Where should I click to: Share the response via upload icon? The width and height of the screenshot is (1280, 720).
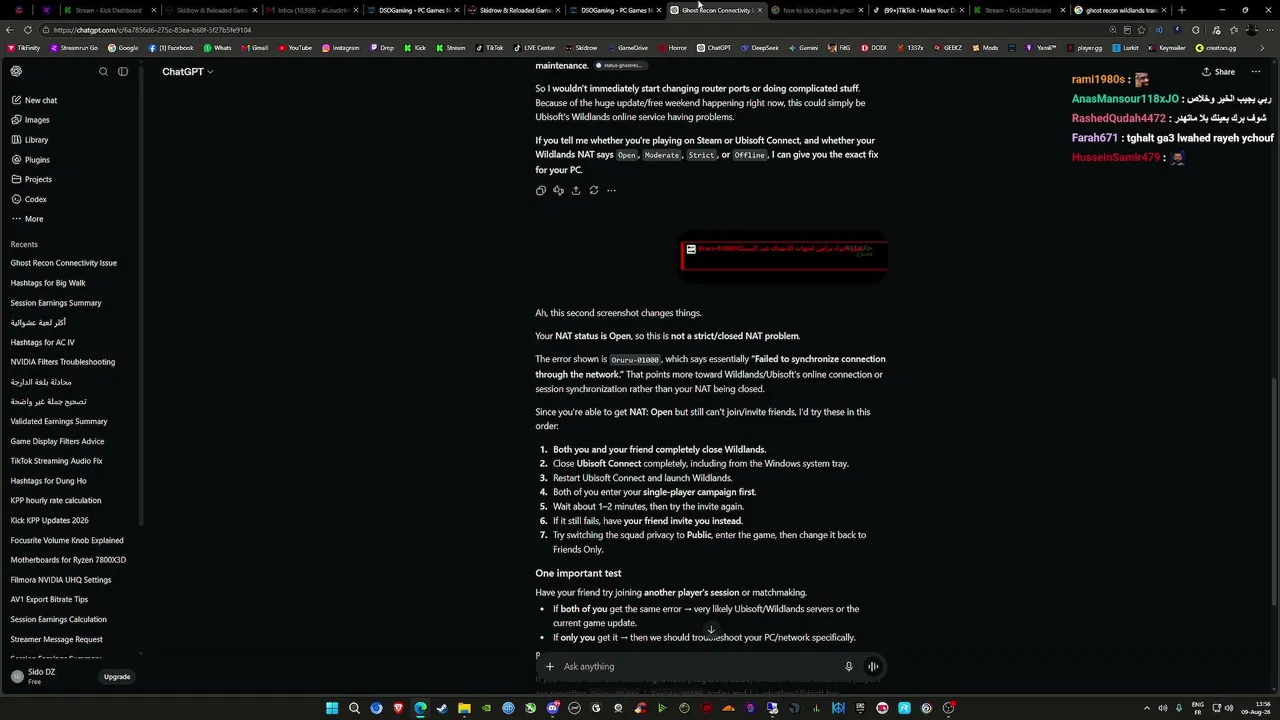576,190
